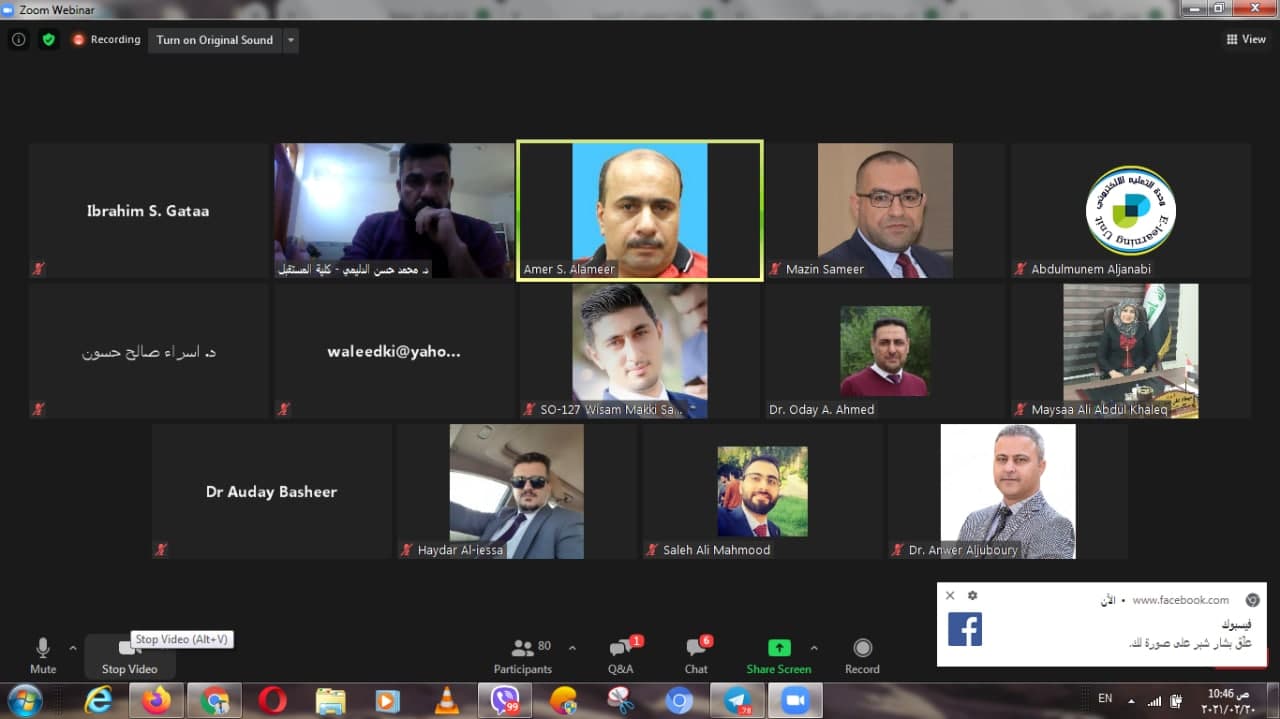The height and width of the screenshot is (719, 1280).
Task: Click the red Recording indicator
Action: [106, 40]
